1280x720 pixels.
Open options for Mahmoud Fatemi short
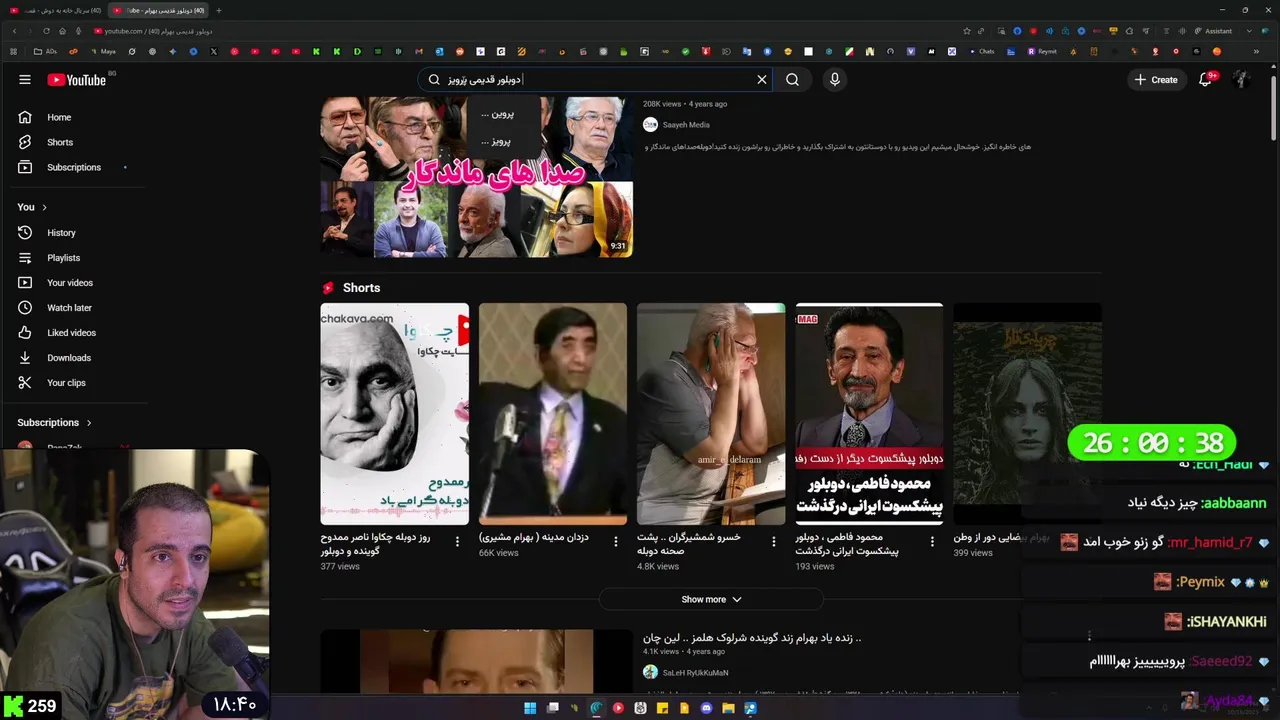pyautogui.click(x=932, y=541)
